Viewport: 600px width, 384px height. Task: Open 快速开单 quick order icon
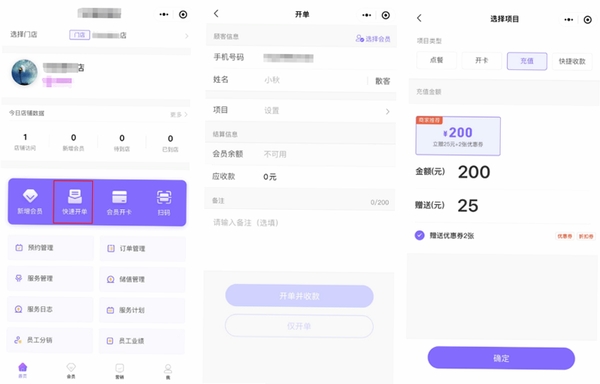[75, 197]
